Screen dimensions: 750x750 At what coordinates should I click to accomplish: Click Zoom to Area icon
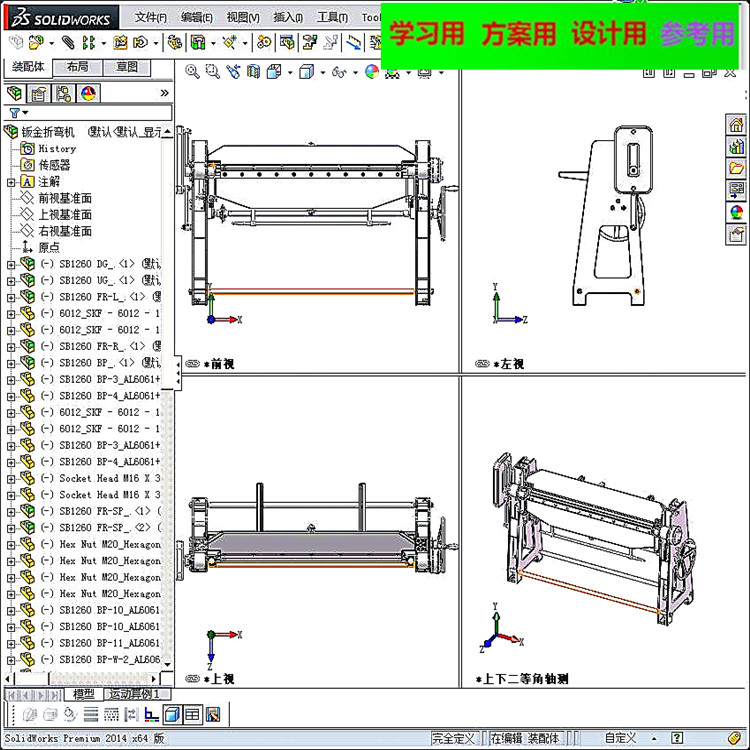212,72
